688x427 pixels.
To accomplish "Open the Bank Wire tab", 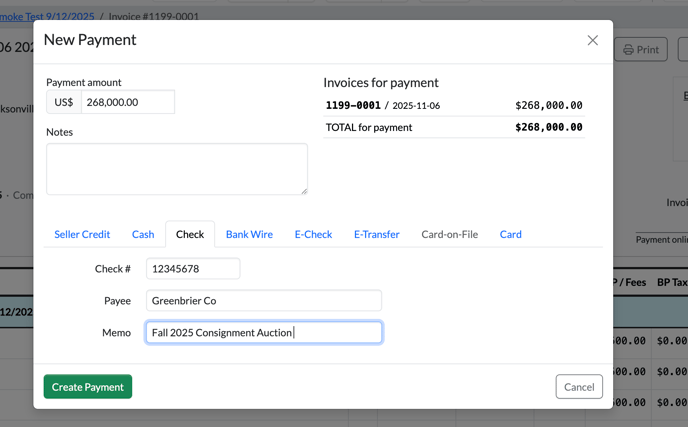I will point(249,234).
